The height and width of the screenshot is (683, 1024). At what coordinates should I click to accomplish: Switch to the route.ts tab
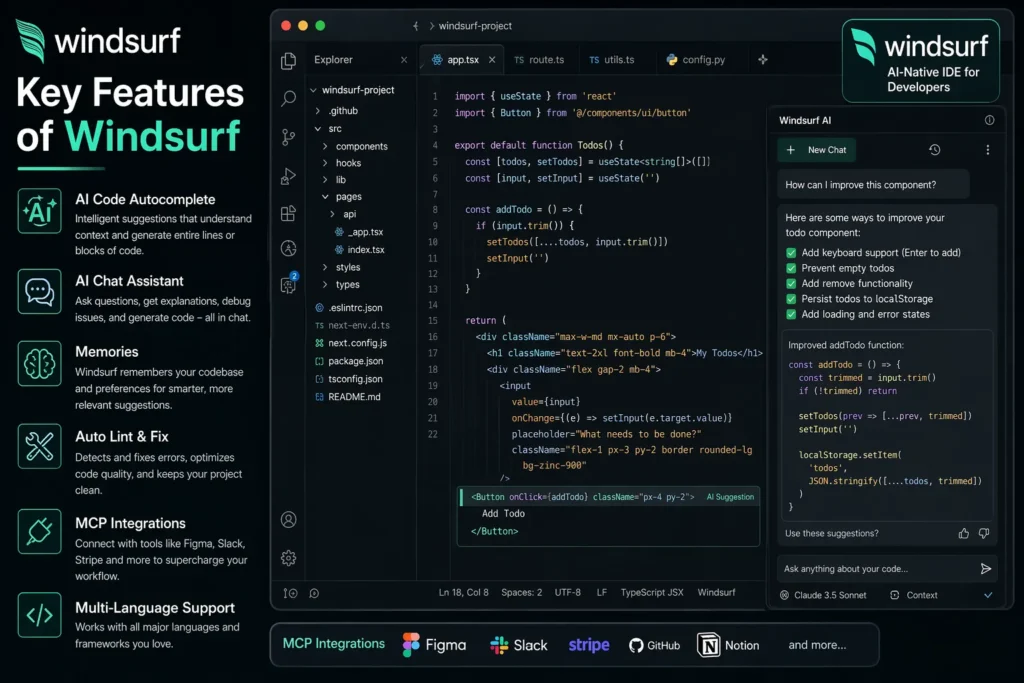(539, 59)
